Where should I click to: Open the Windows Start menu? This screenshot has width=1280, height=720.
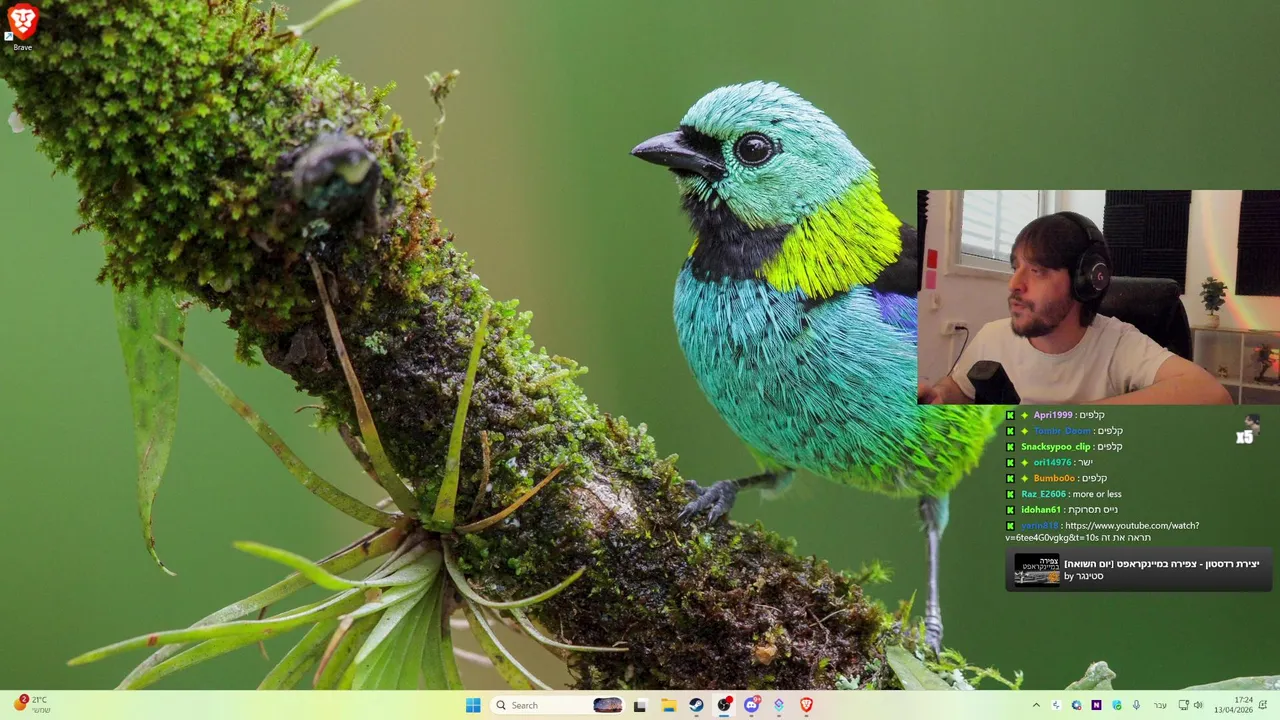(473, 705)
